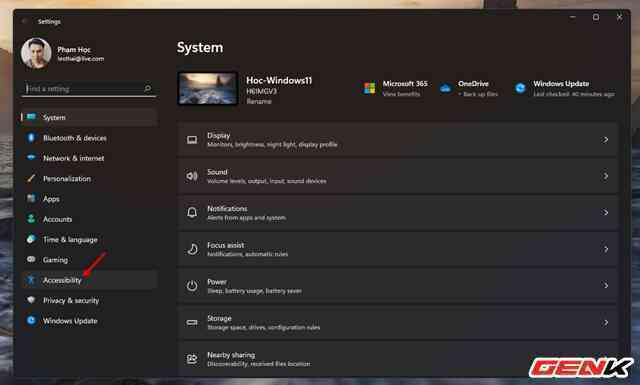Click the Microsoft 365 logo icon

[369, 88]
